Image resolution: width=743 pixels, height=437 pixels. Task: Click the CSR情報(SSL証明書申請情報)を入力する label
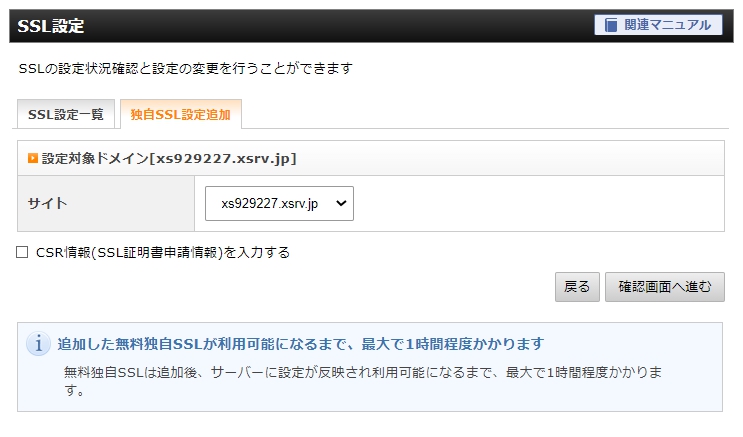point(162,253)
